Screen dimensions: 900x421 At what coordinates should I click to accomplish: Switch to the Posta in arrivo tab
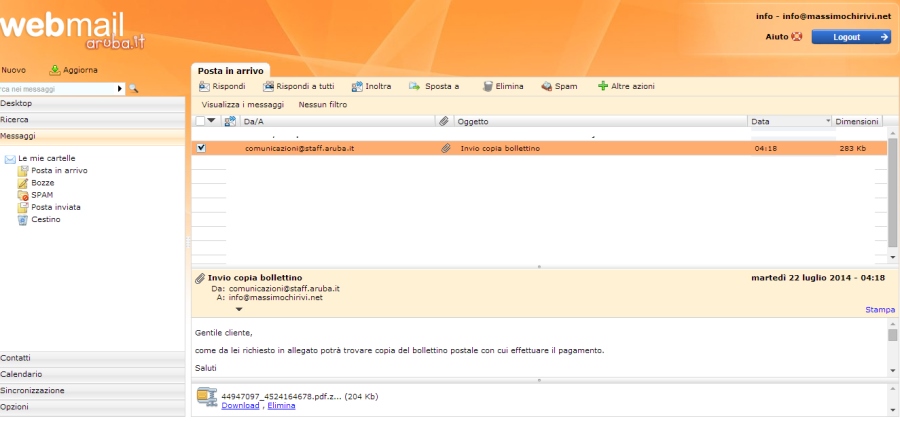230,71
